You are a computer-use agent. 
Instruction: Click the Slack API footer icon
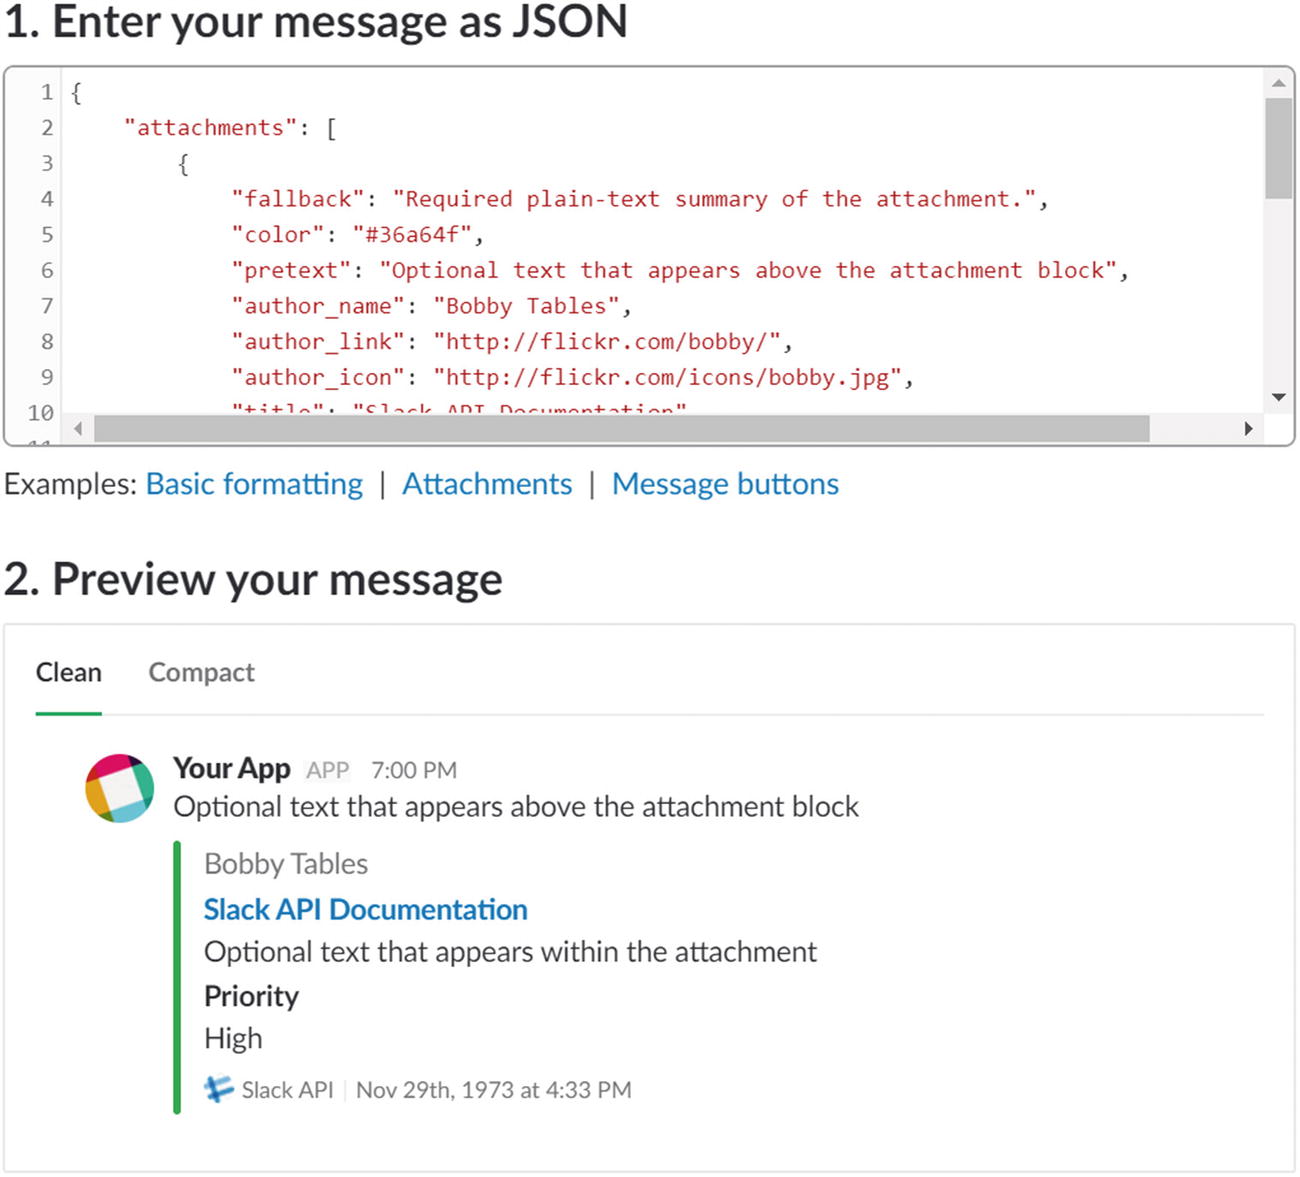pyautogui.click(x=218, y=1089)
